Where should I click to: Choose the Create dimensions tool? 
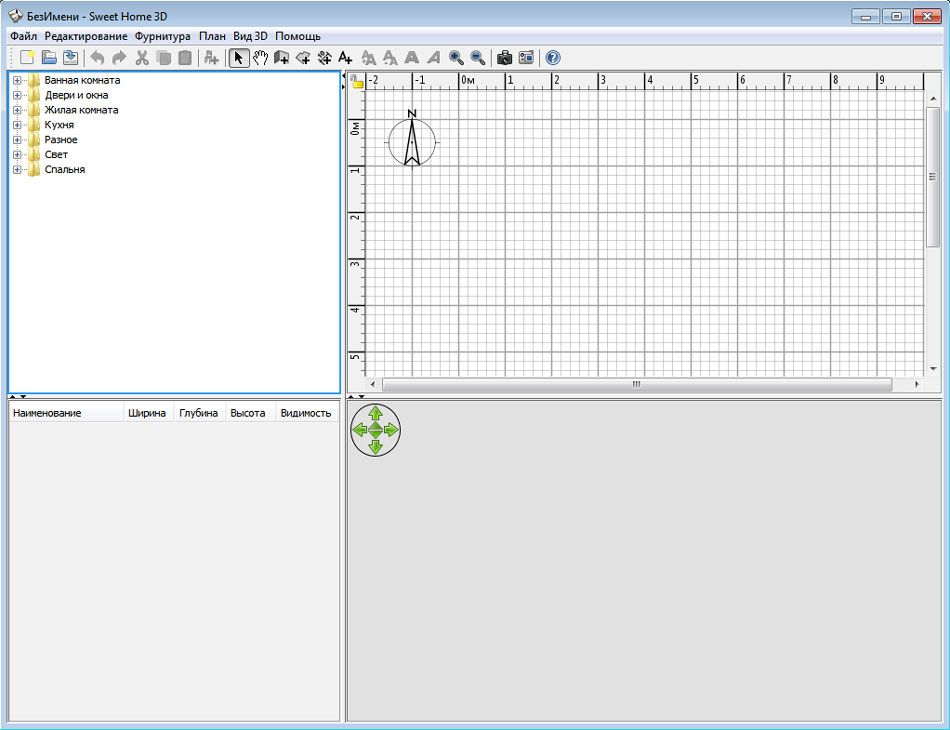click(x=325, y=58)
